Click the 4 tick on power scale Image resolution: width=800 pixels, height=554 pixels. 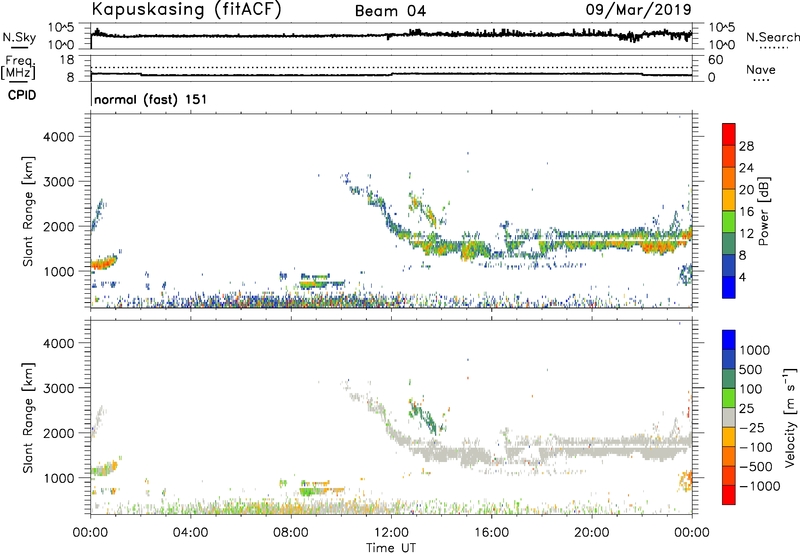(742, 277)
